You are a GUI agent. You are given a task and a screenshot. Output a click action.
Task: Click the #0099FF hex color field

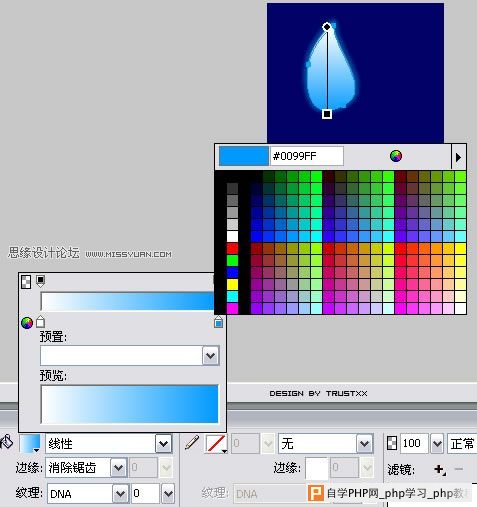click(x=307, y=156)
